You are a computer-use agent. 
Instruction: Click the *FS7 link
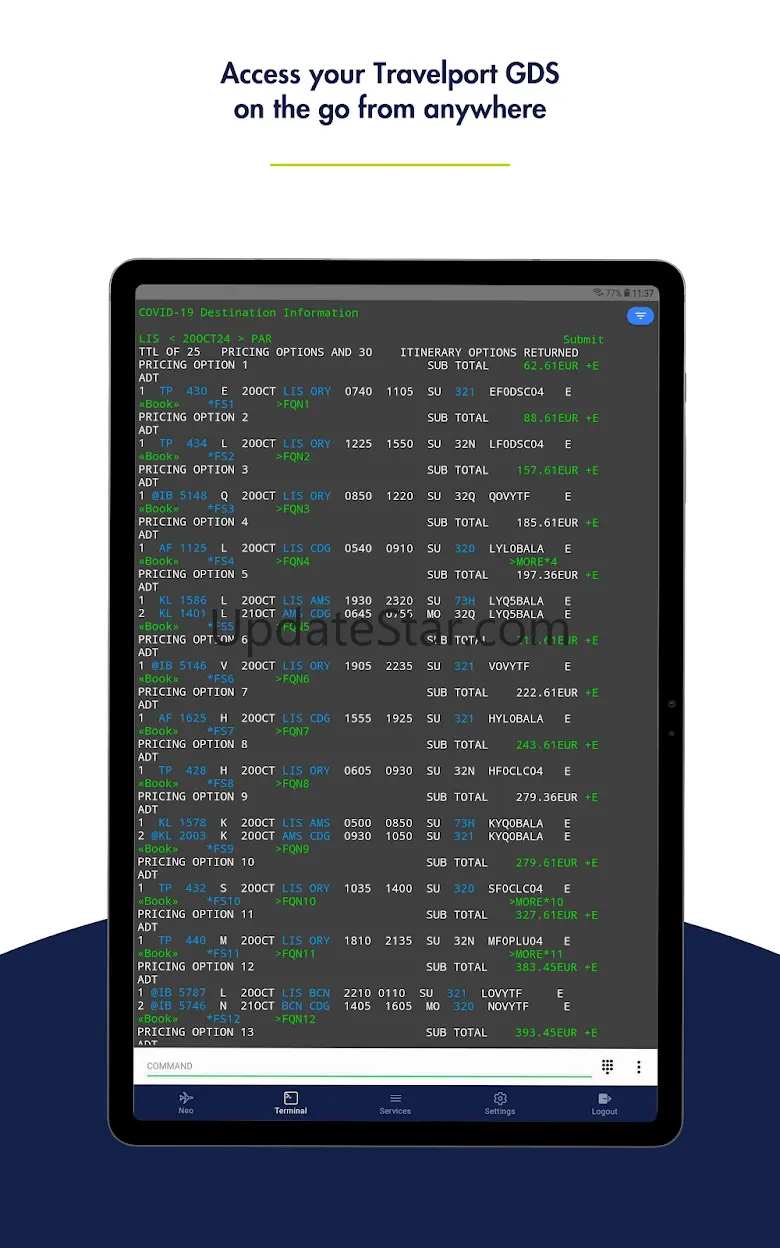click(220, 732)
